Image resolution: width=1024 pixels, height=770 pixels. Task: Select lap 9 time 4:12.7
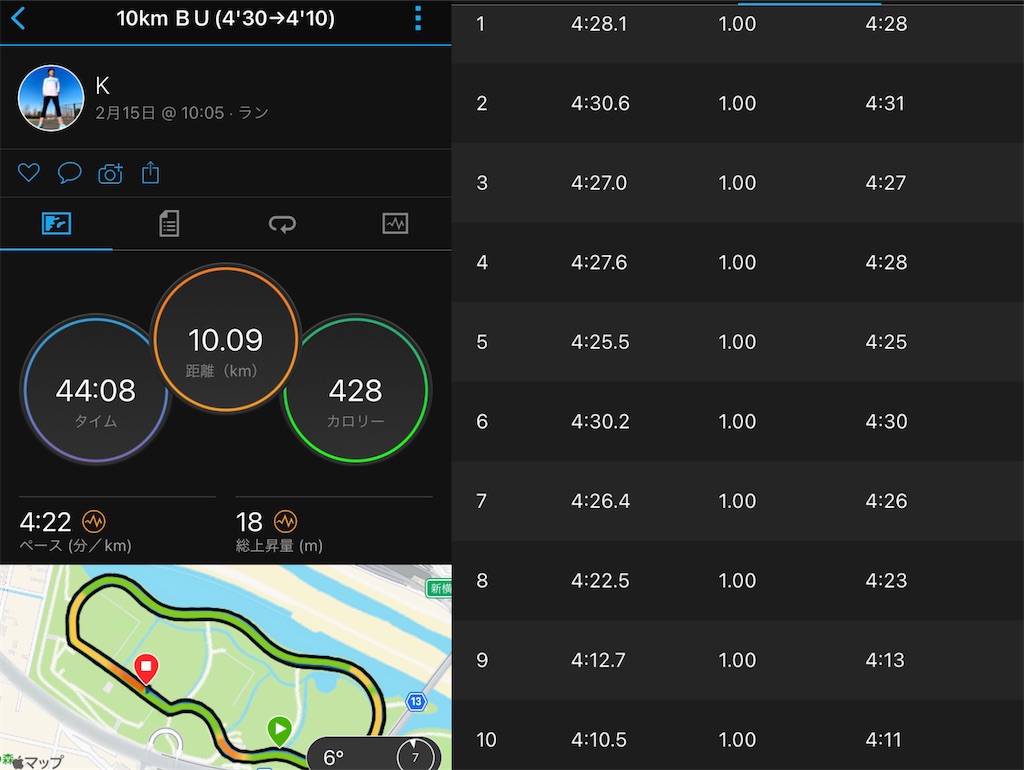tap(598, 660)
